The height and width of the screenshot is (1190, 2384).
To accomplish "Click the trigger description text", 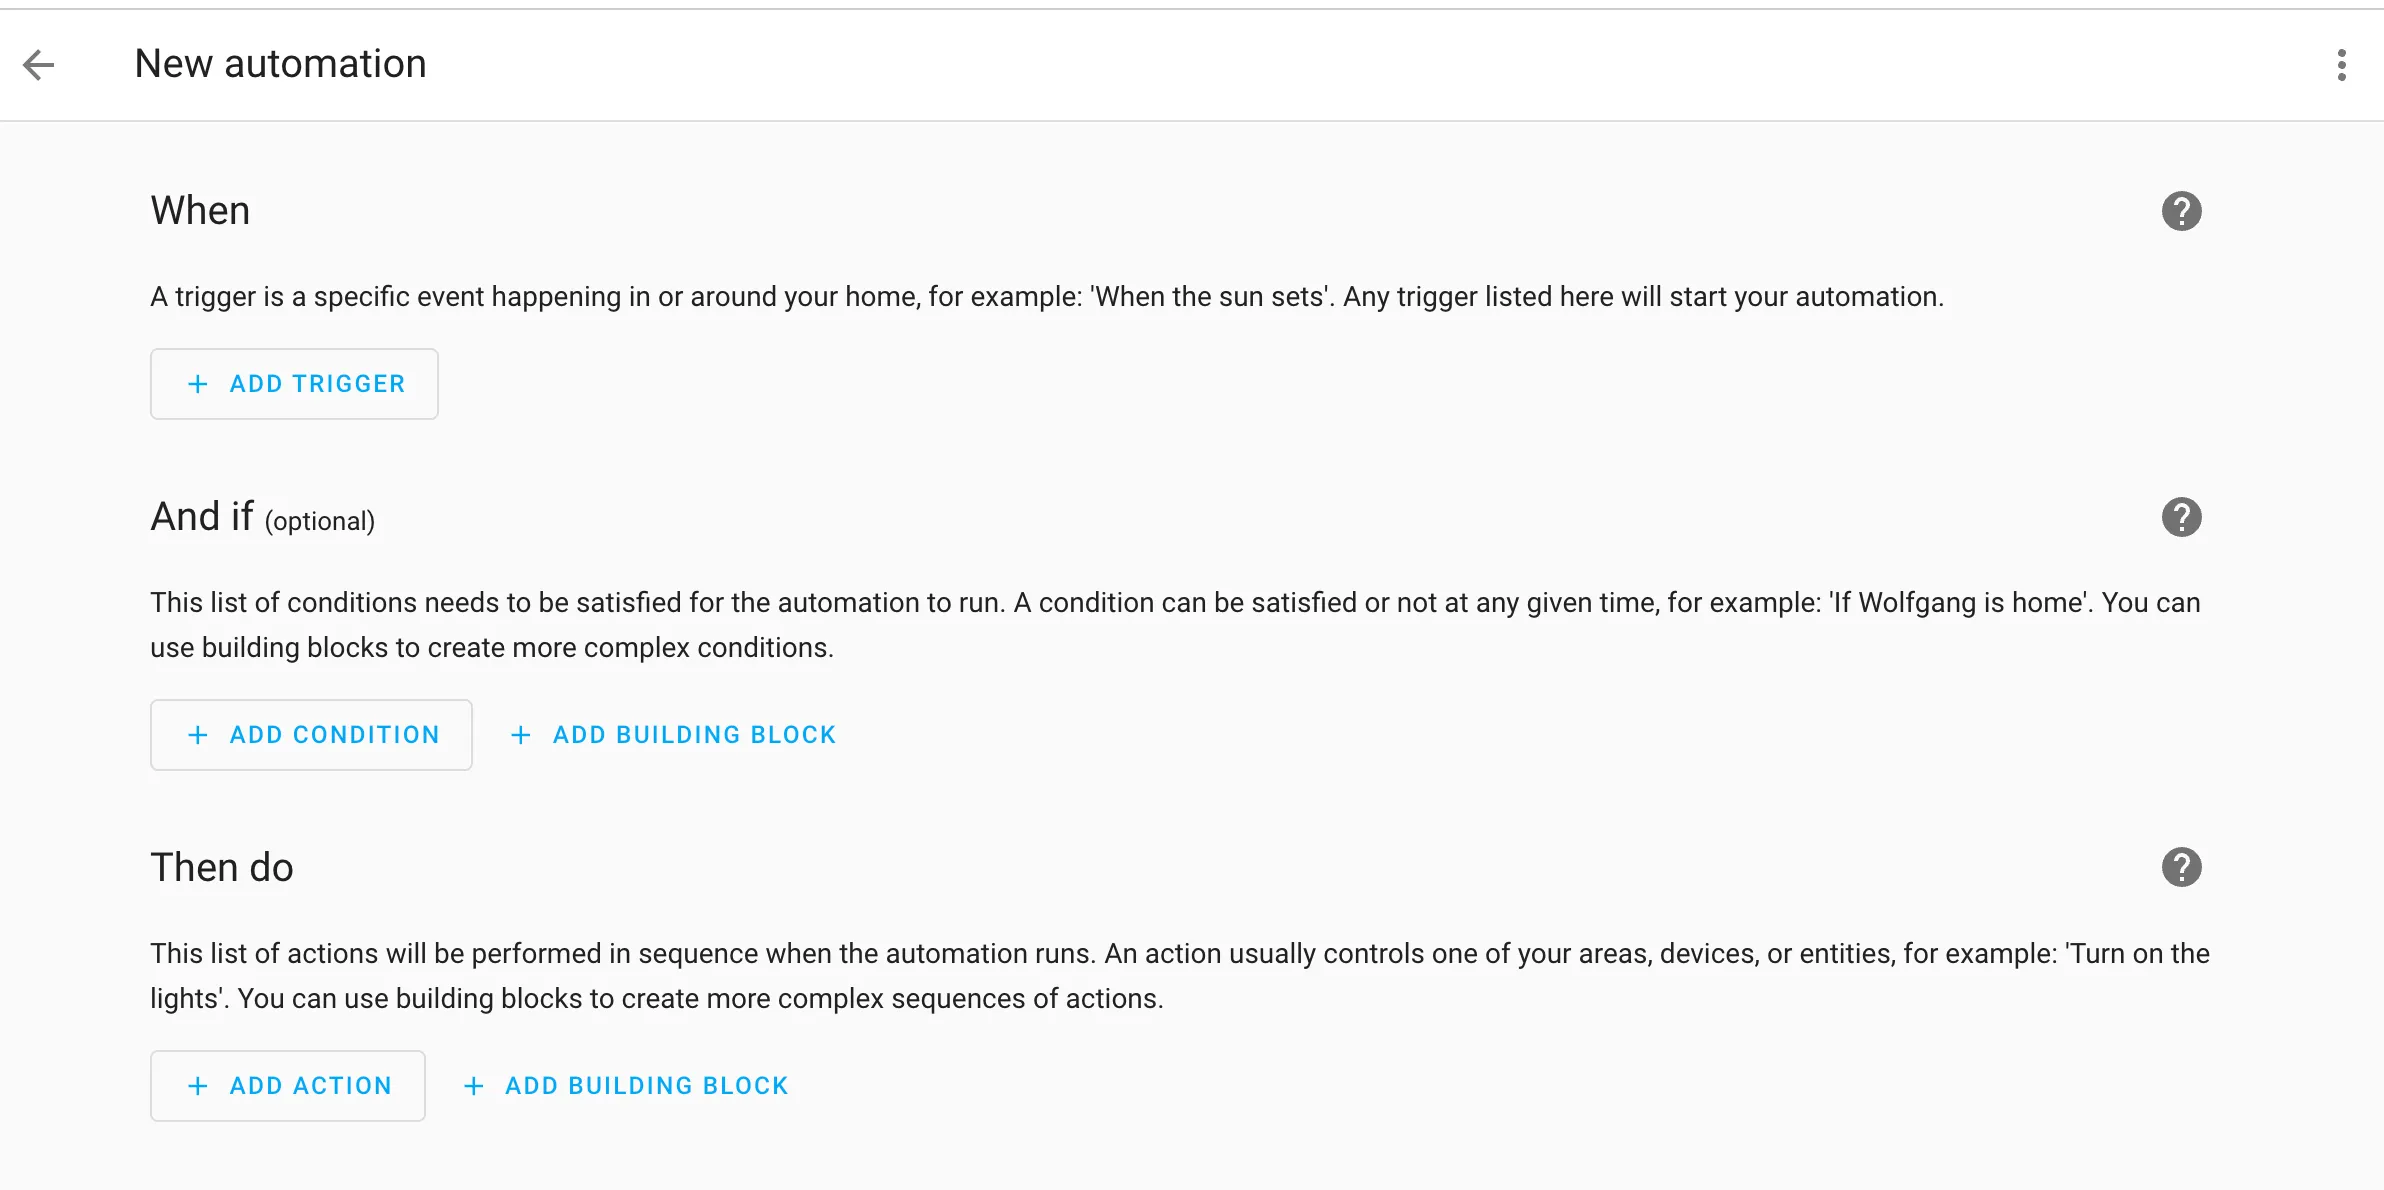I will point(1047,297).
